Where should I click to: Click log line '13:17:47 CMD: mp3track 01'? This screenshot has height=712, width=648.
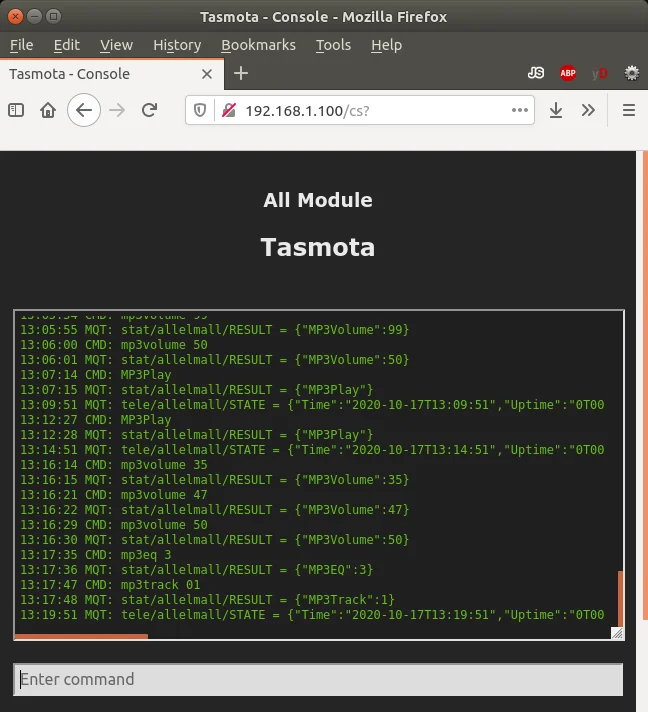pyautogui.click(x=110, y=584)
